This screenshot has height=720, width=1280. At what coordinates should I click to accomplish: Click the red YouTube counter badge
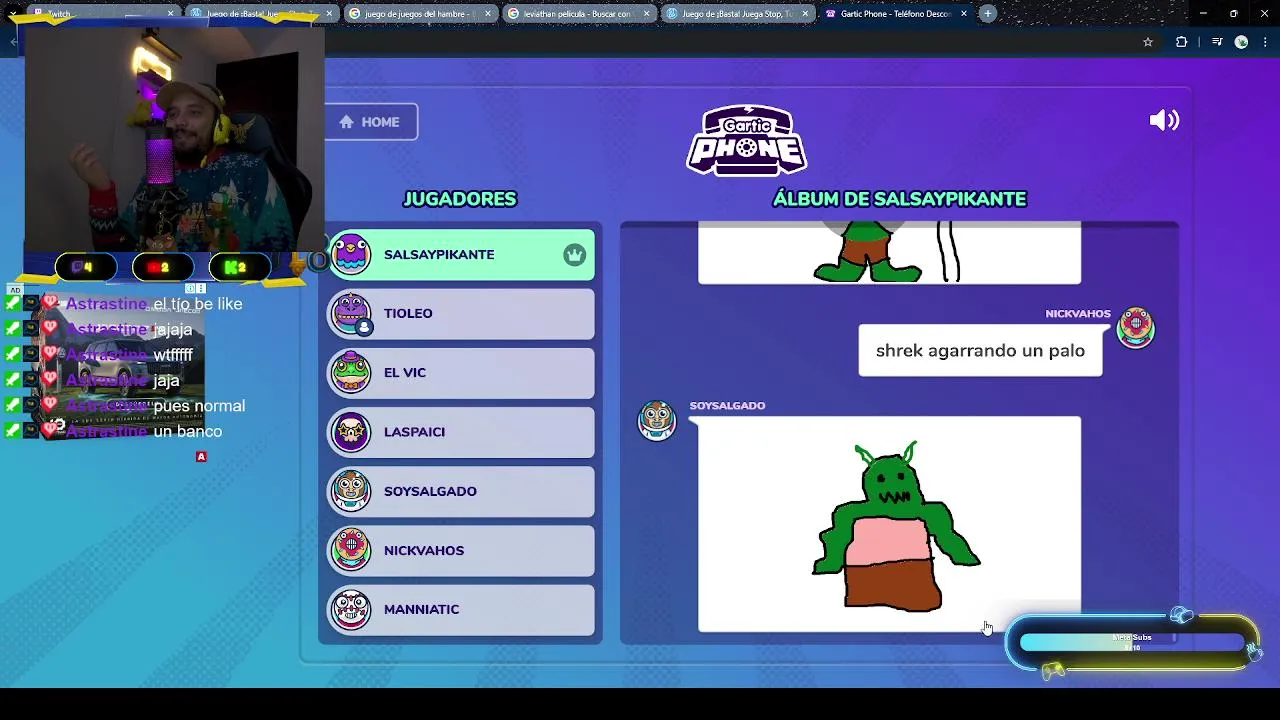[164, 267]
